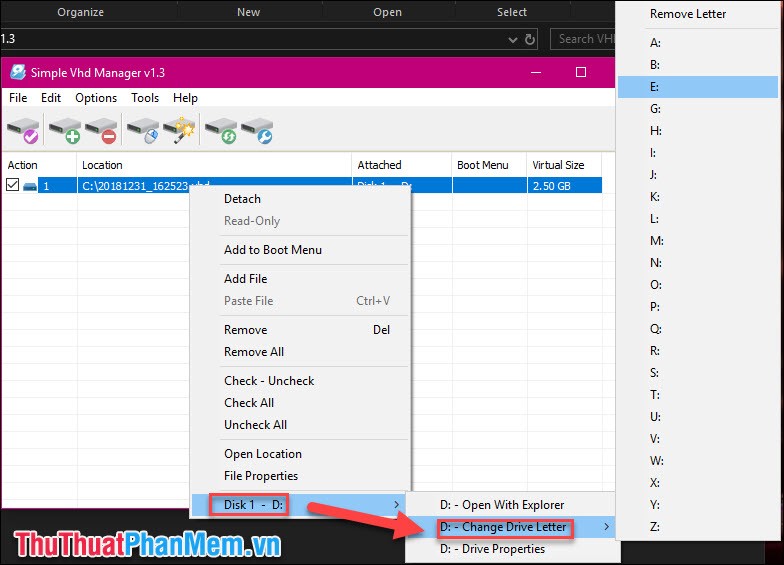Expand the Disk 1 - D: submenu

coord(298,505)
